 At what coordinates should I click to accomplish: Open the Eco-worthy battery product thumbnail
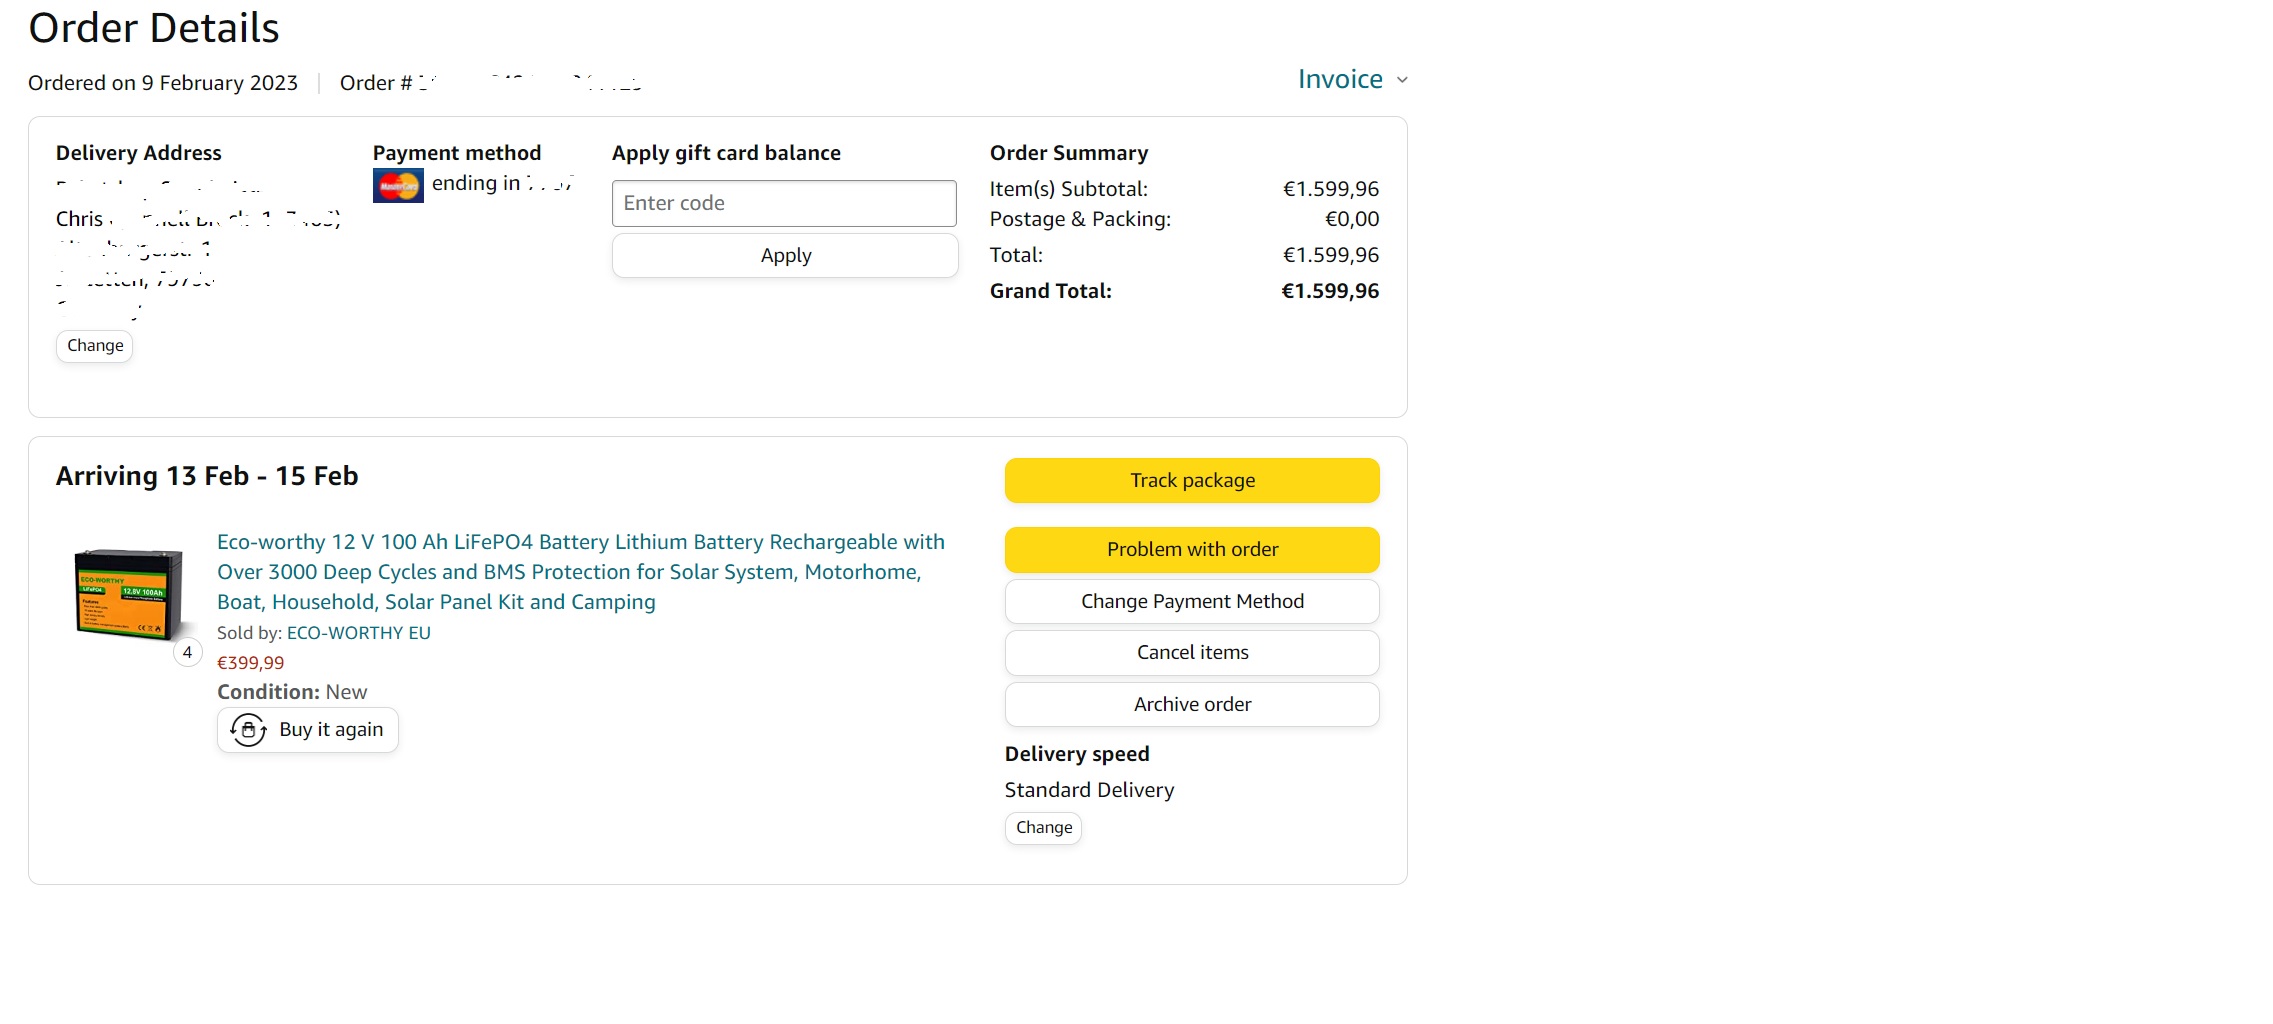point(129,594)
